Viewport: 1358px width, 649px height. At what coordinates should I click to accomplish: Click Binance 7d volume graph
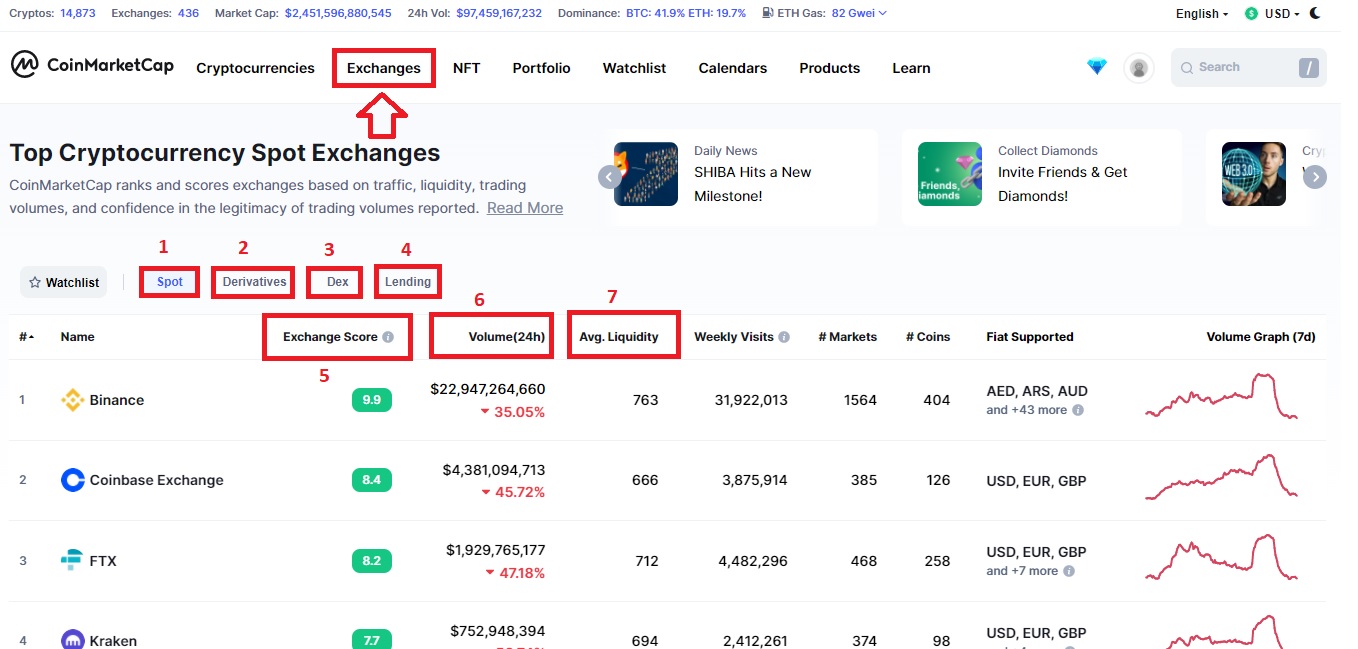(1222, 397)
